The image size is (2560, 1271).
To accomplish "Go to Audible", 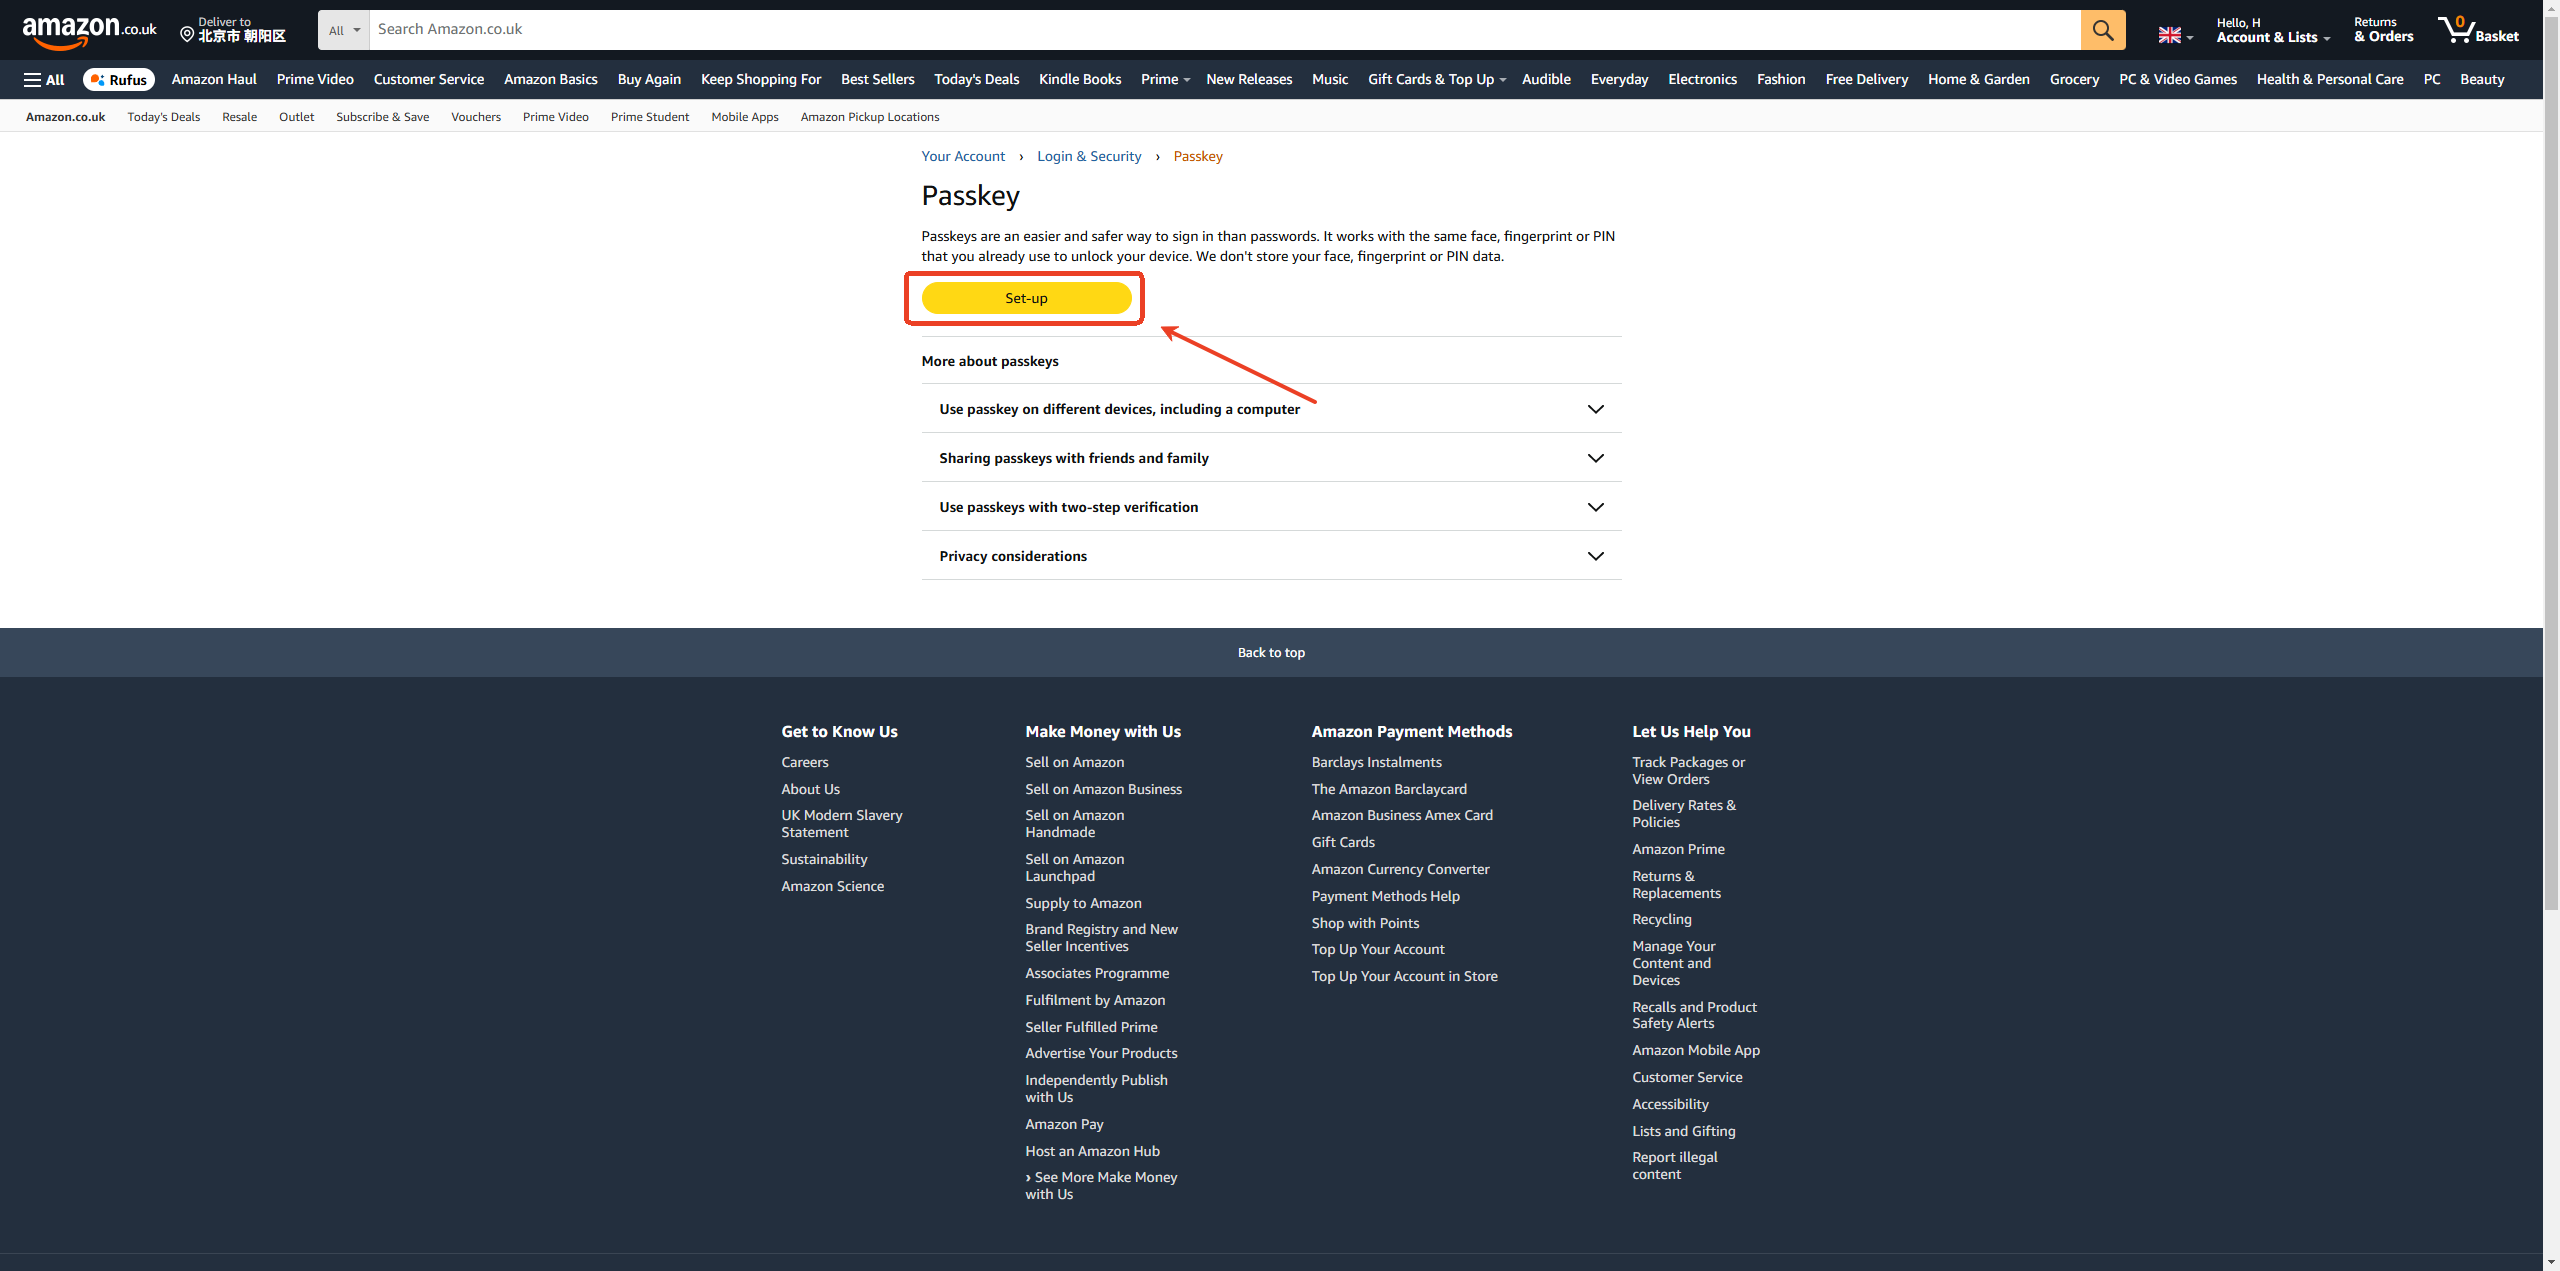I will point(1546,80).
